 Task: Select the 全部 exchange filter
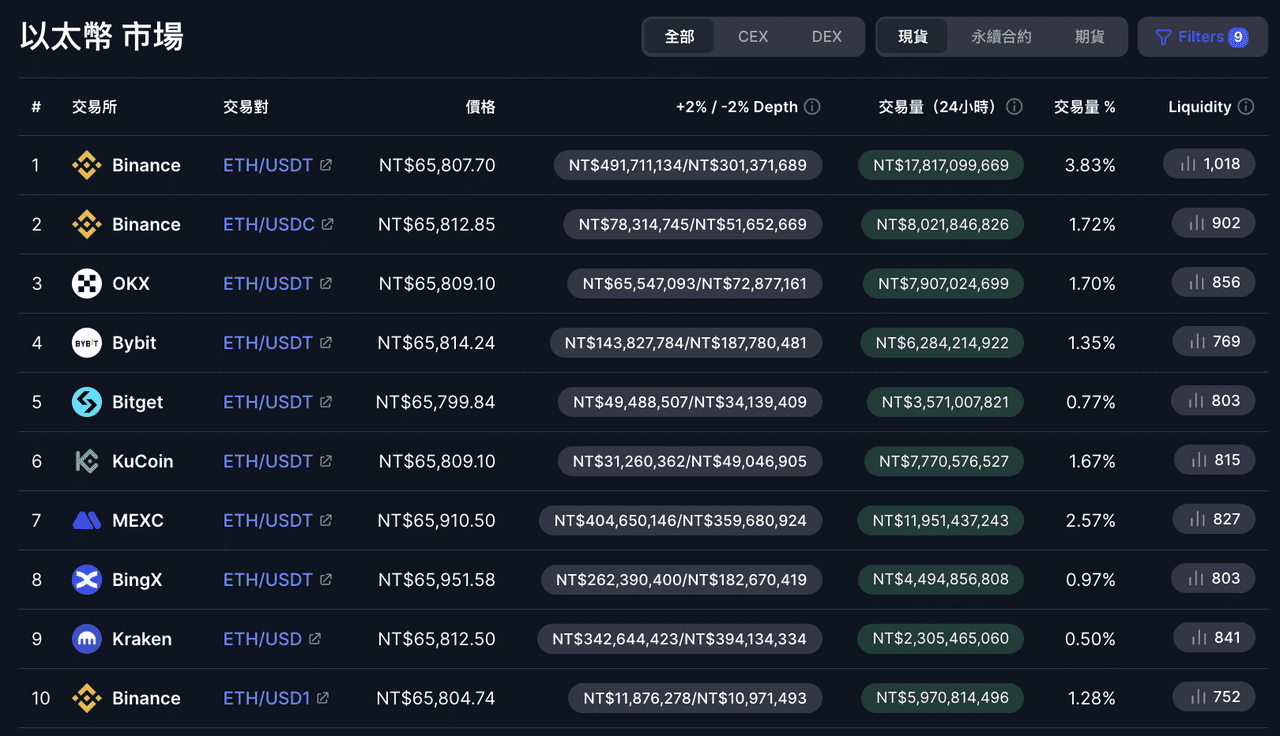pyautogui.click(x=679, y=37)
